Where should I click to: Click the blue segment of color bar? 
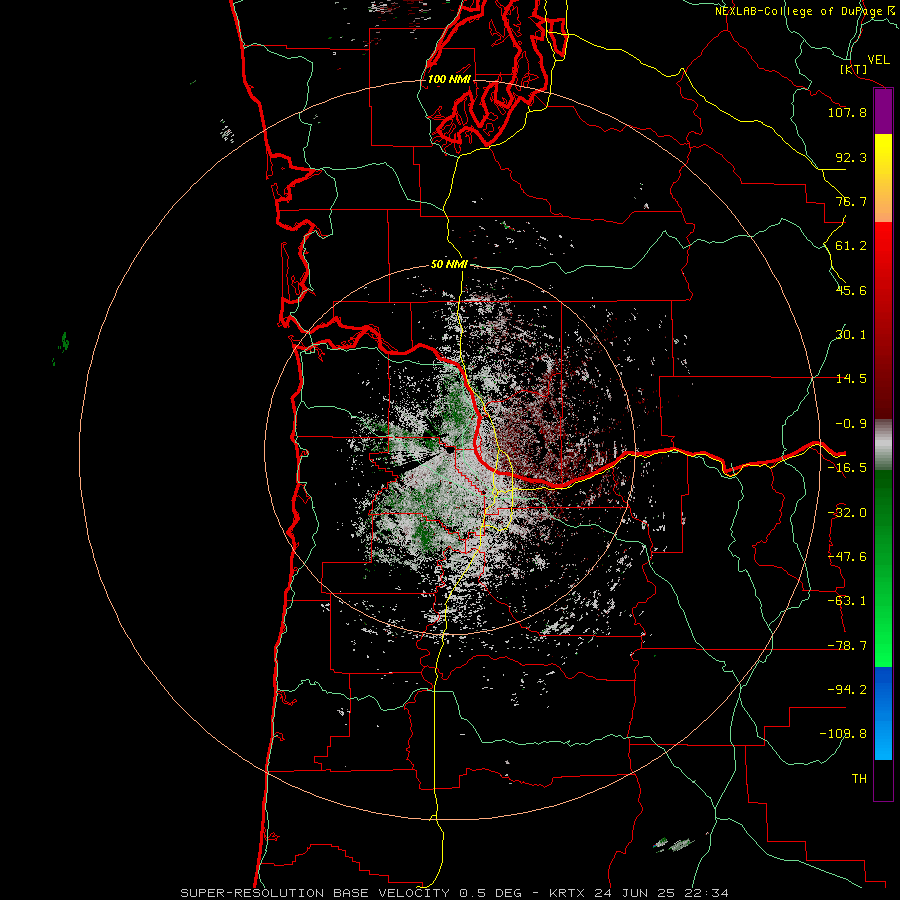[883, 713]
